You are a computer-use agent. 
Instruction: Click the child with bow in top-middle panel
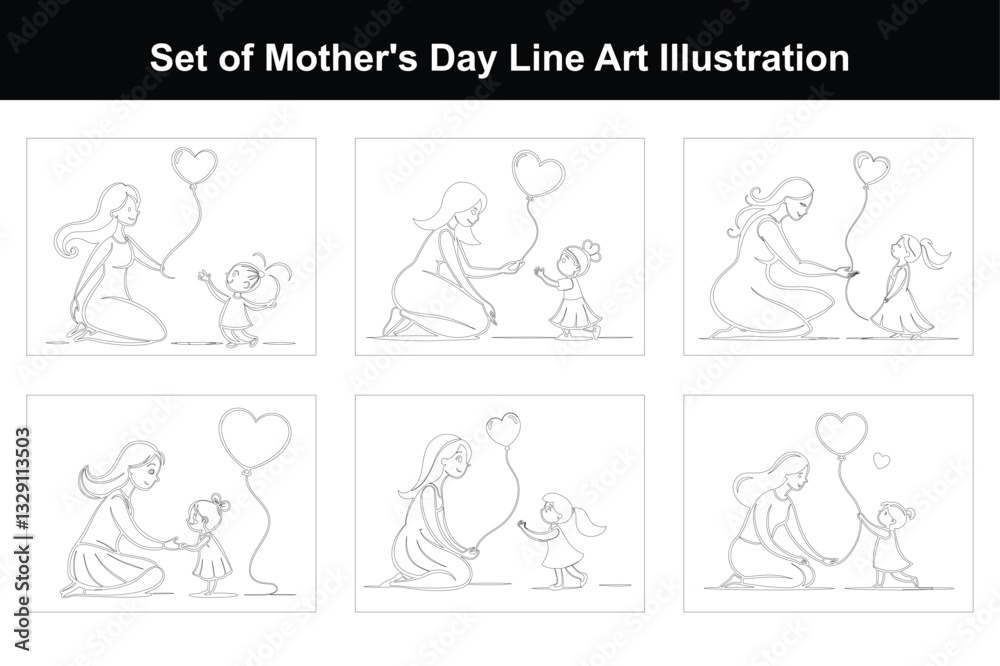[570, 289]
